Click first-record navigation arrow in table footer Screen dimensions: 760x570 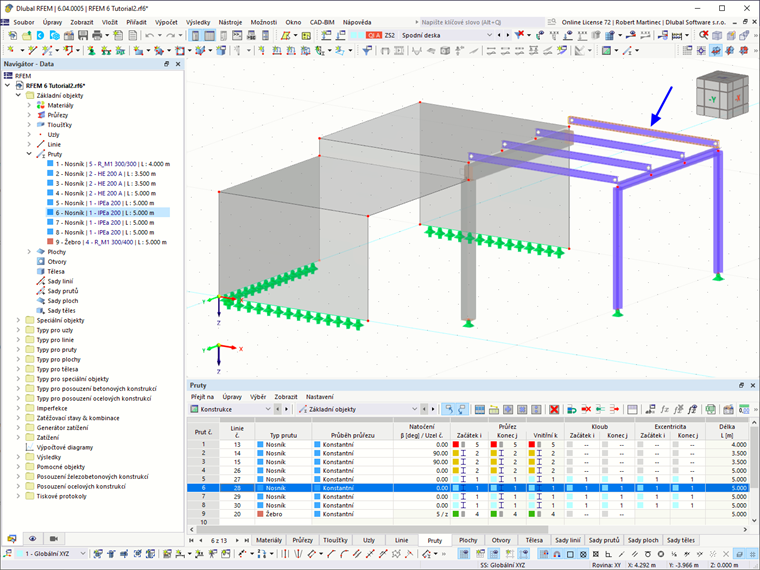(191, 540)
